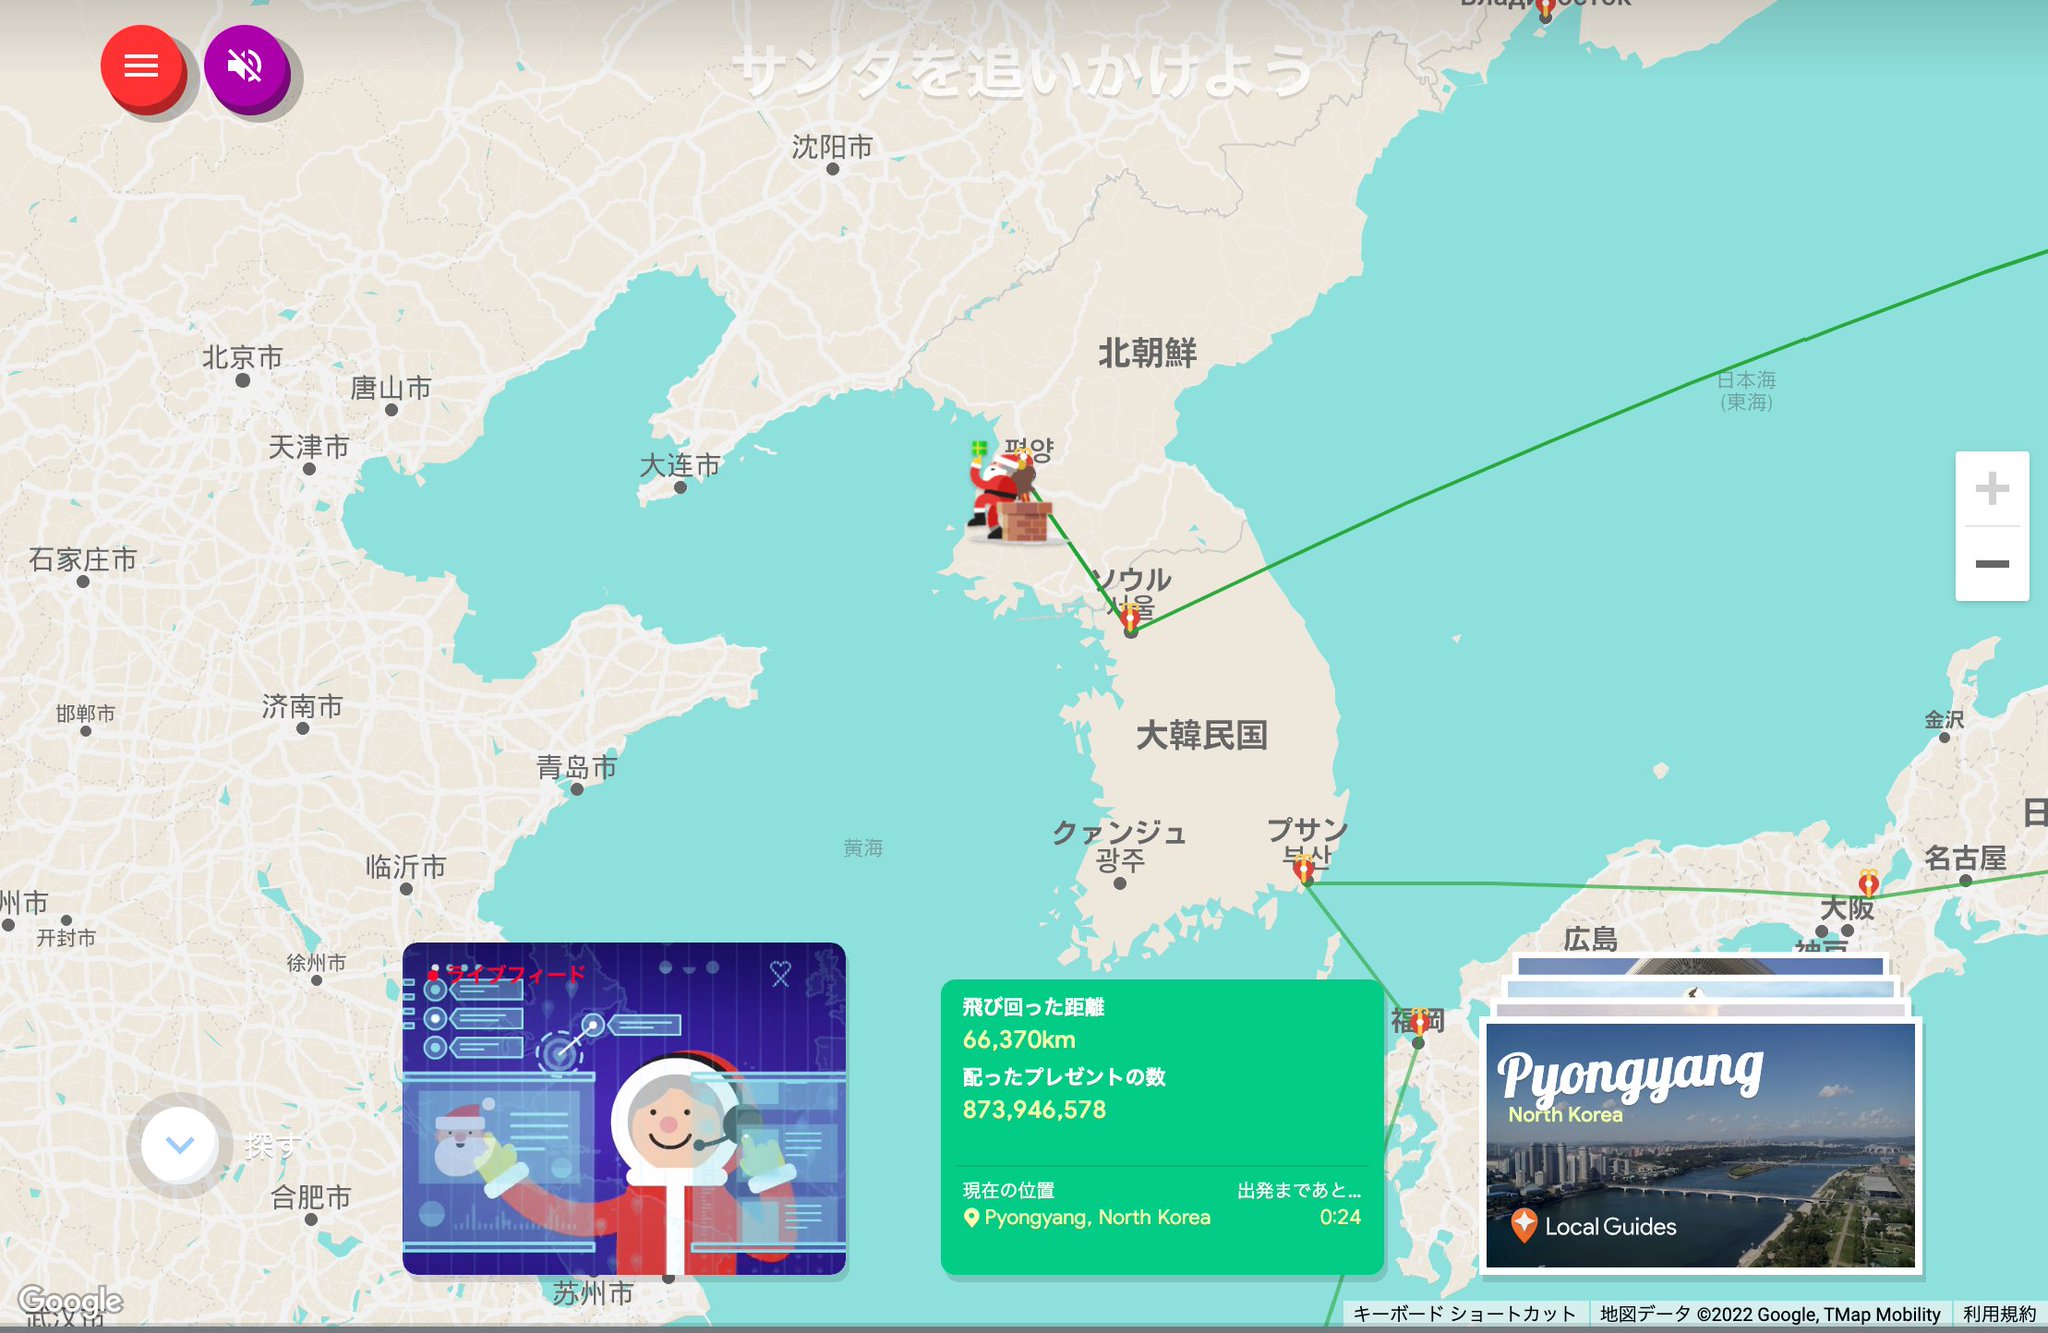This screenshot has height=1333, width=2048.
Task: Click the location pin beside Pyongyang, North Korea
Action: (x=970, y=1218)
